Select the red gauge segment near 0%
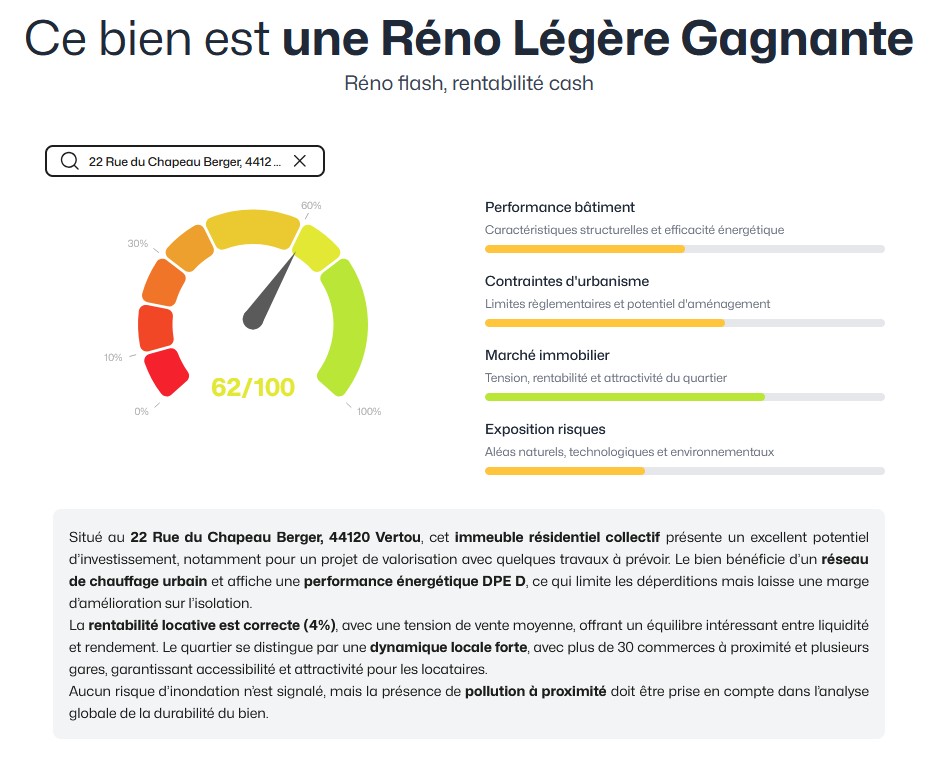The image size is (940, 762). pyautogui.click(x=167, y=373)
